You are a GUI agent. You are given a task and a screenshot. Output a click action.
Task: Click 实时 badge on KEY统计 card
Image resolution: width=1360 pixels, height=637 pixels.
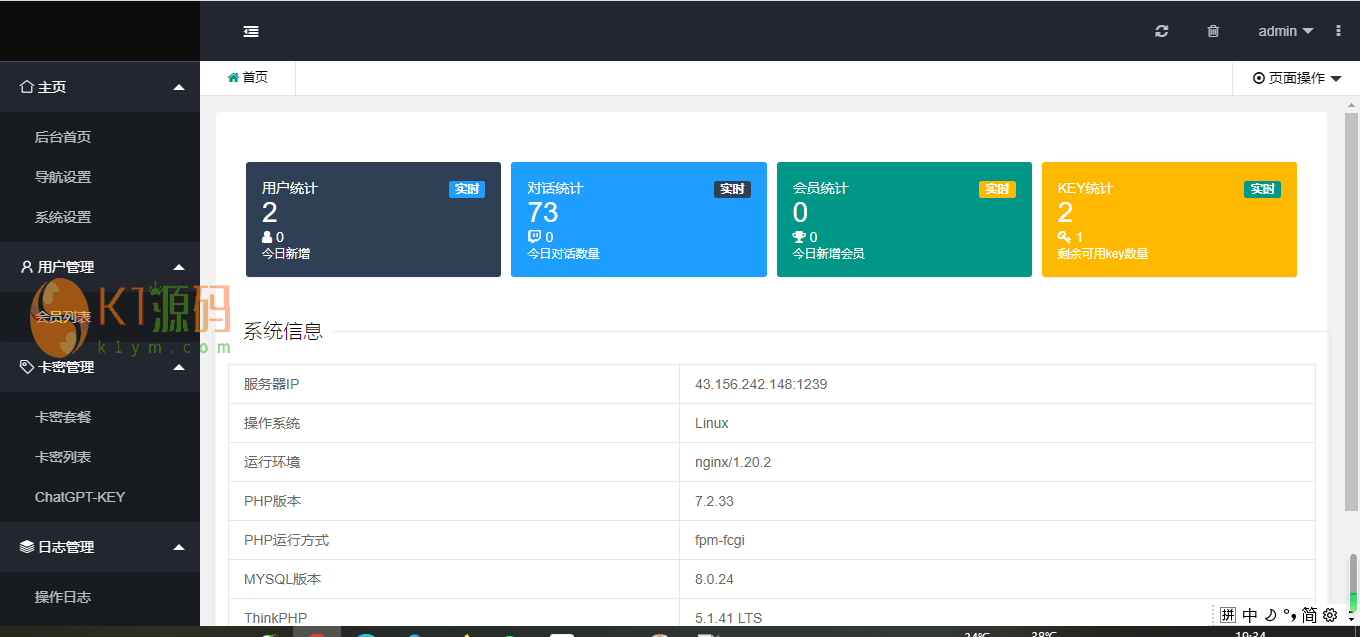click(x=1262, y=189)
